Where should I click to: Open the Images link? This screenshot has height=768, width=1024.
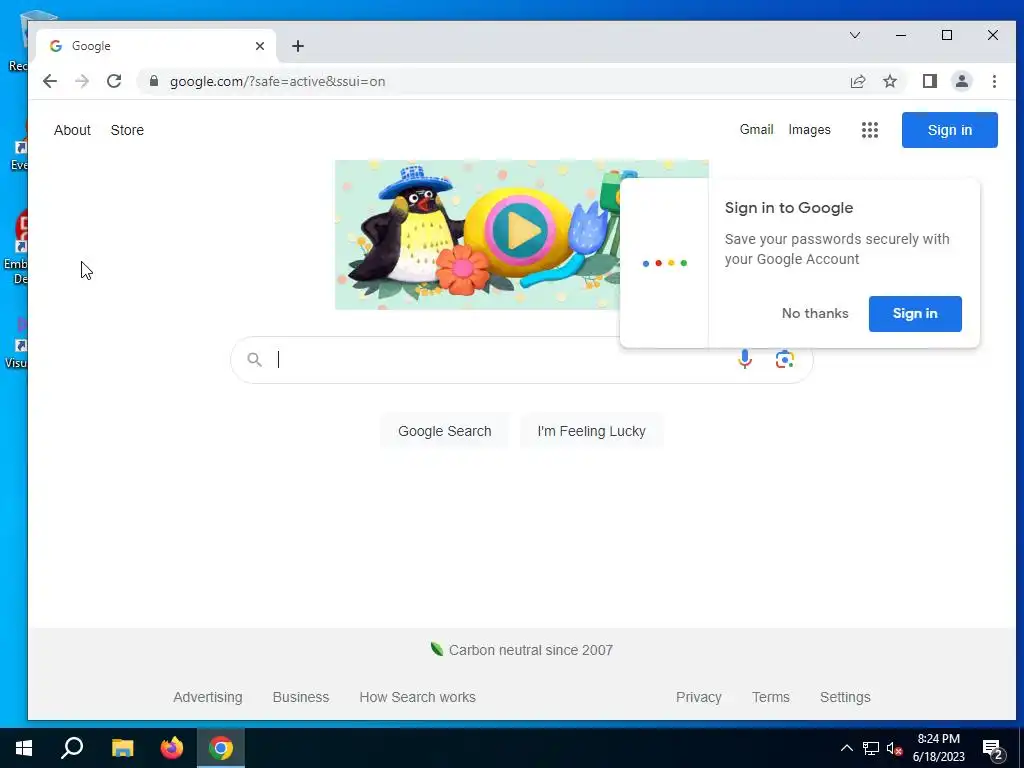[x=809, y=129]
